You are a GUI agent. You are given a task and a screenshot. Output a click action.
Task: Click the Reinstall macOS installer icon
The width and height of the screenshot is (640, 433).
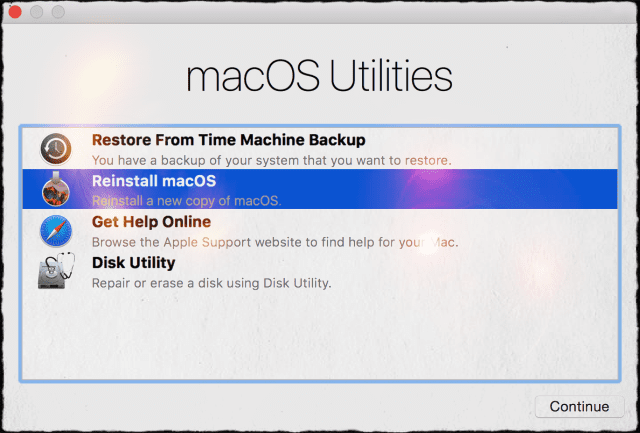pyautogui.click(x=55, y=189)
